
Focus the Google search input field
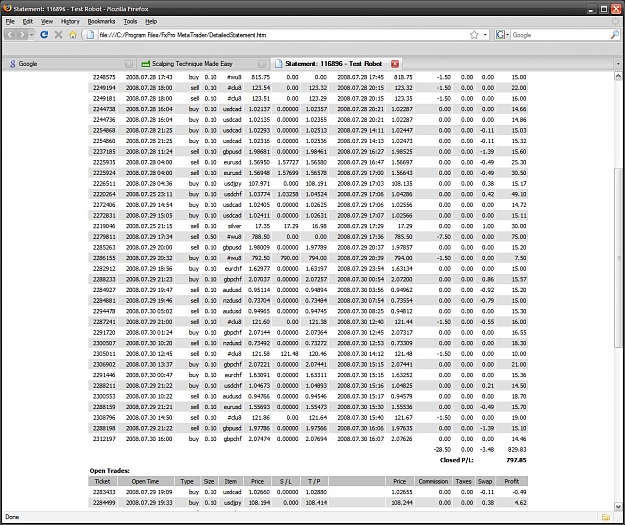[x=560, y=35]
